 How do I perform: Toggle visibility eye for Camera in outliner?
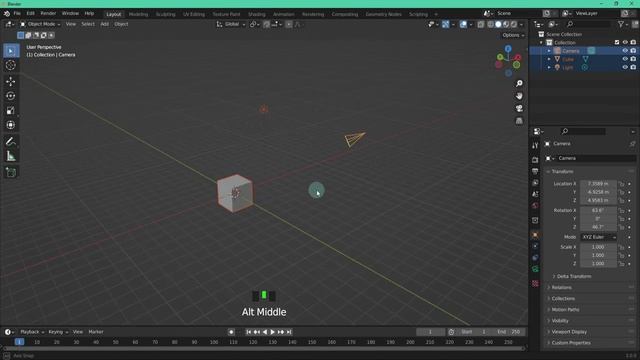click(x=625, y=51)
